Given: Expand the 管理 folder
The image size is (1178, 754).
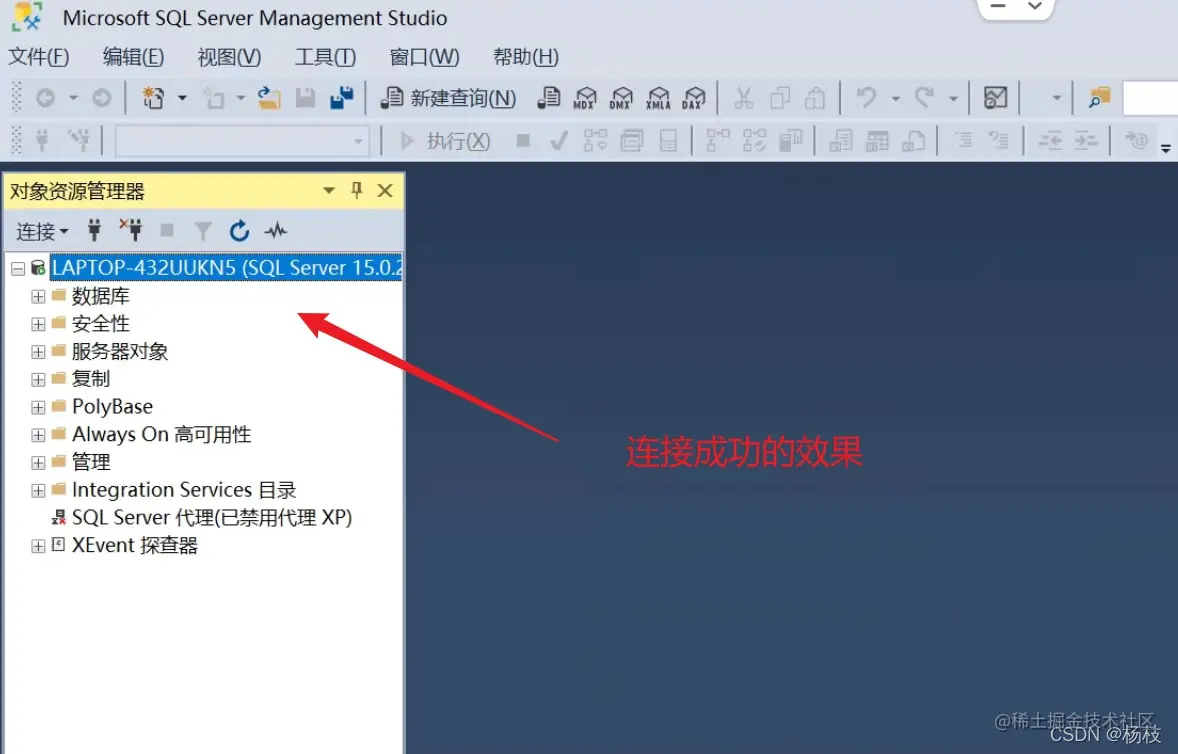Looking at the screenshot, I should (38, 463).
